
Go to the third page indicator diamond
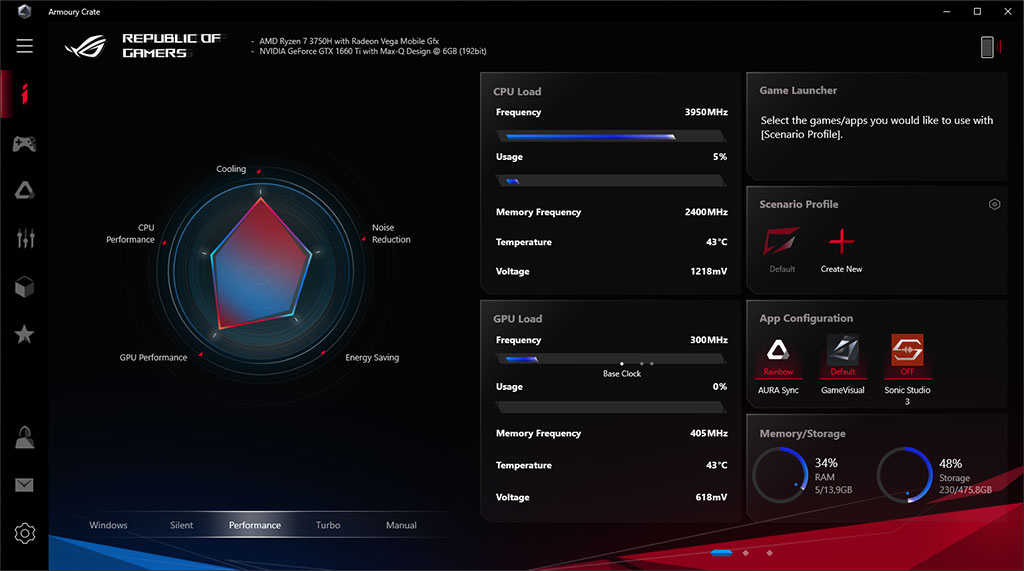coord(769,553)
